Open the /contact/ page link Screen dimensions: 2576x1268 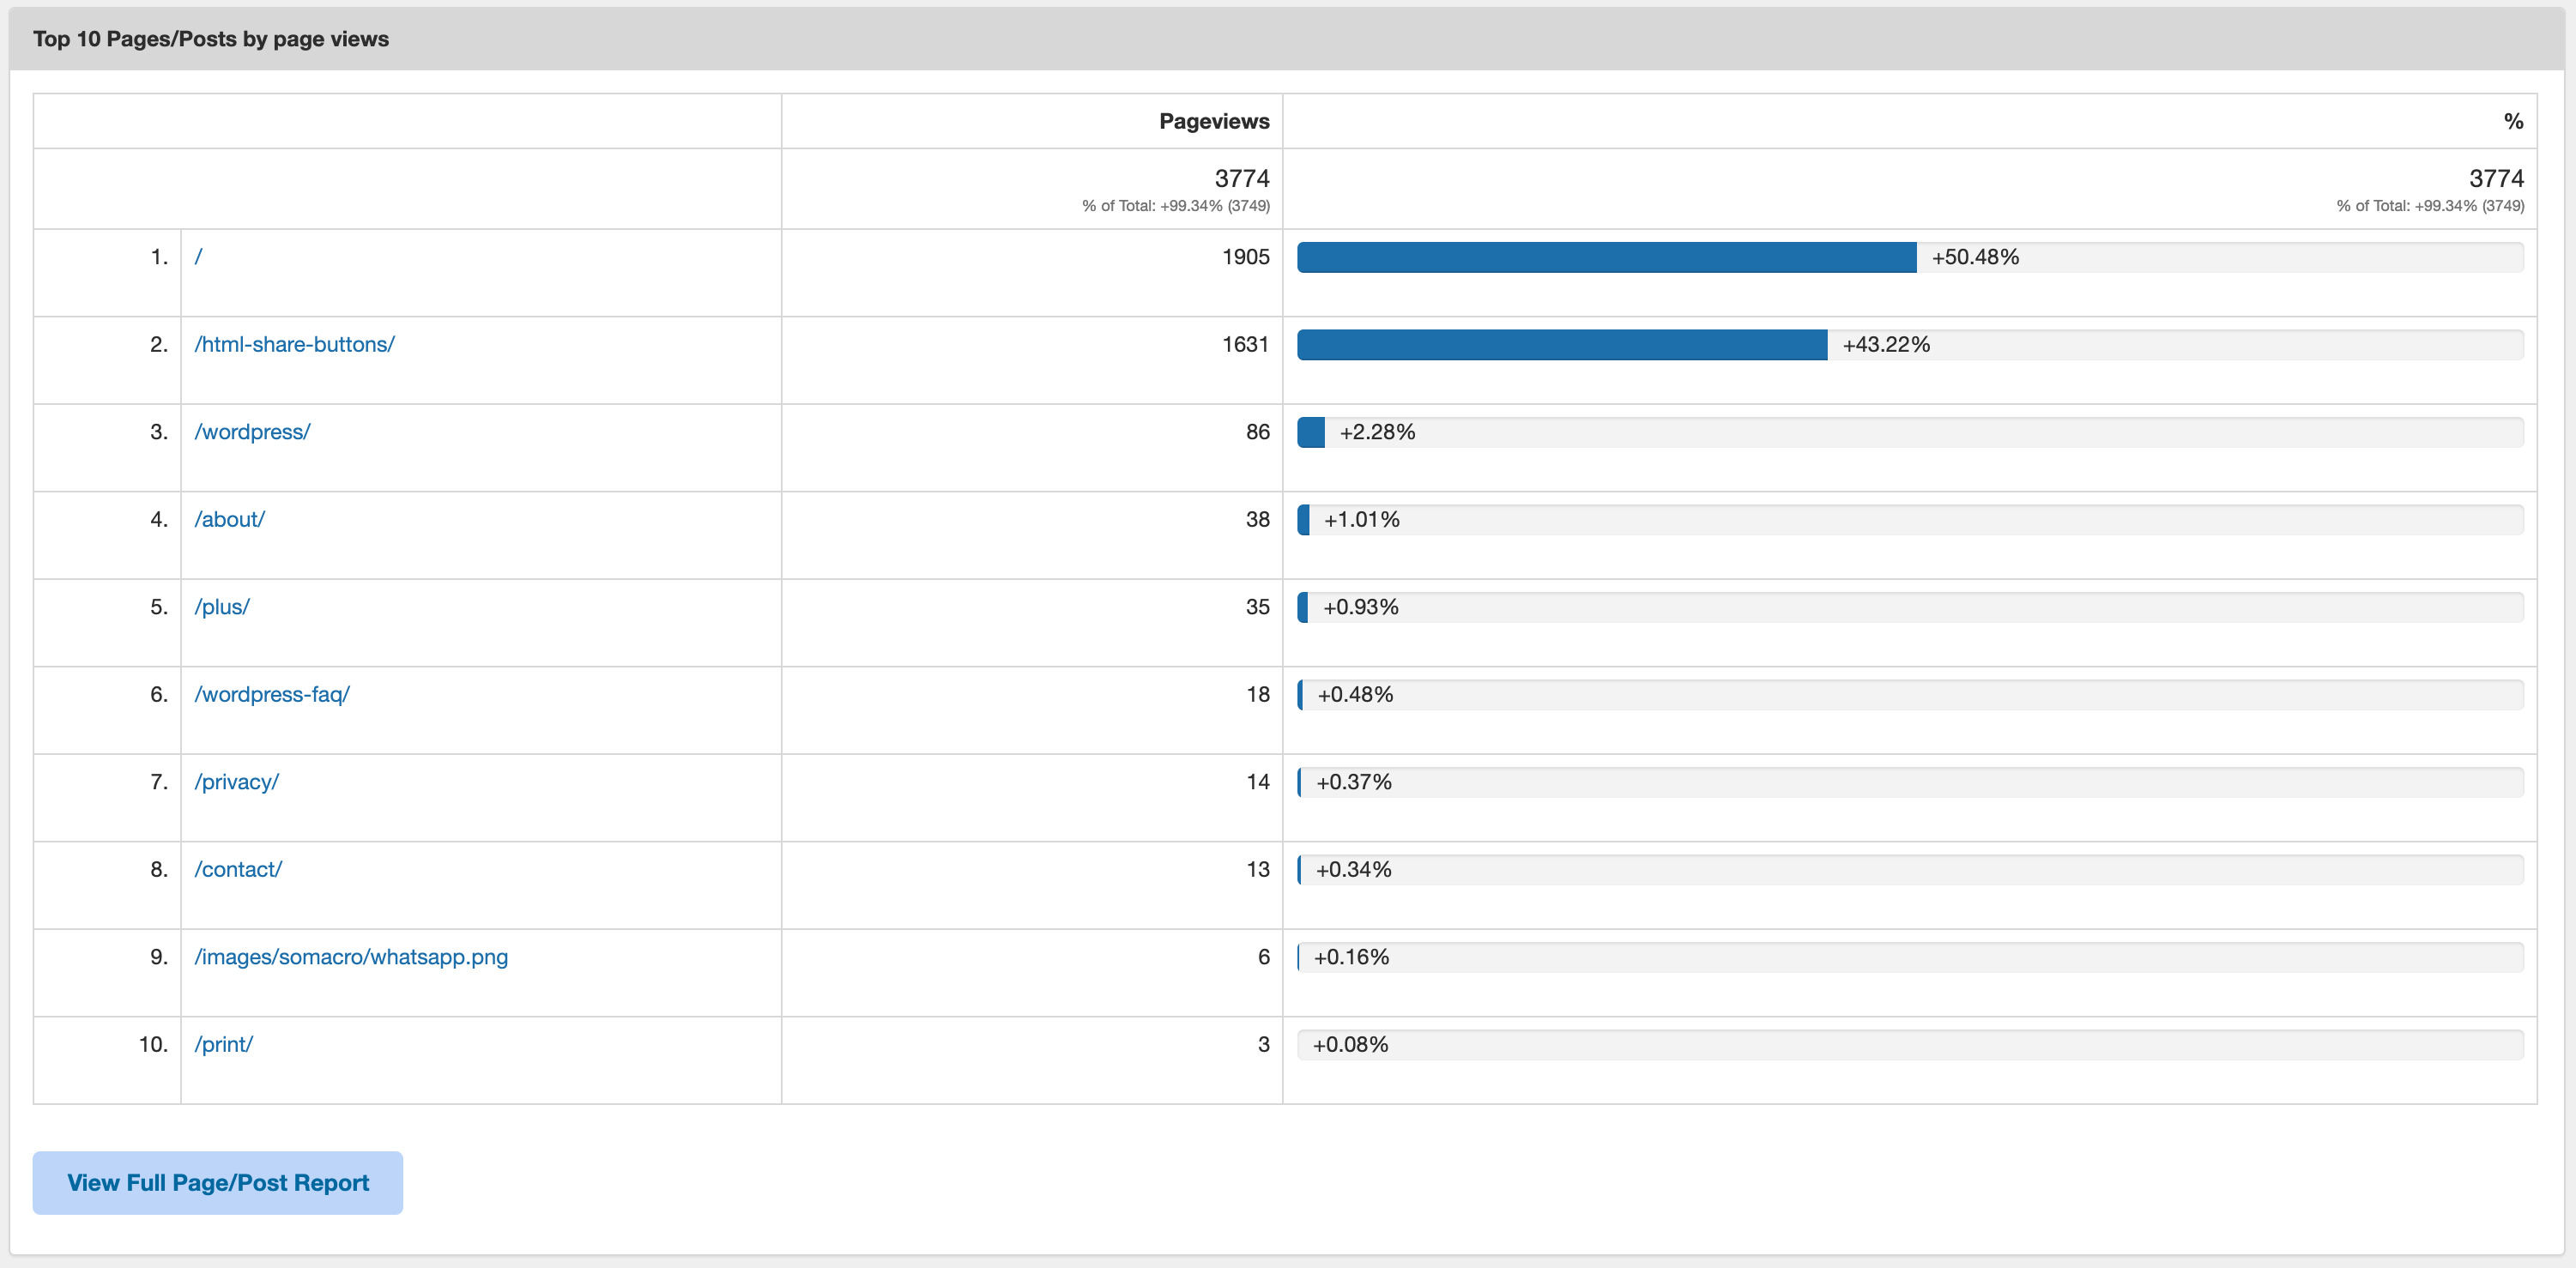coord(238,869)
